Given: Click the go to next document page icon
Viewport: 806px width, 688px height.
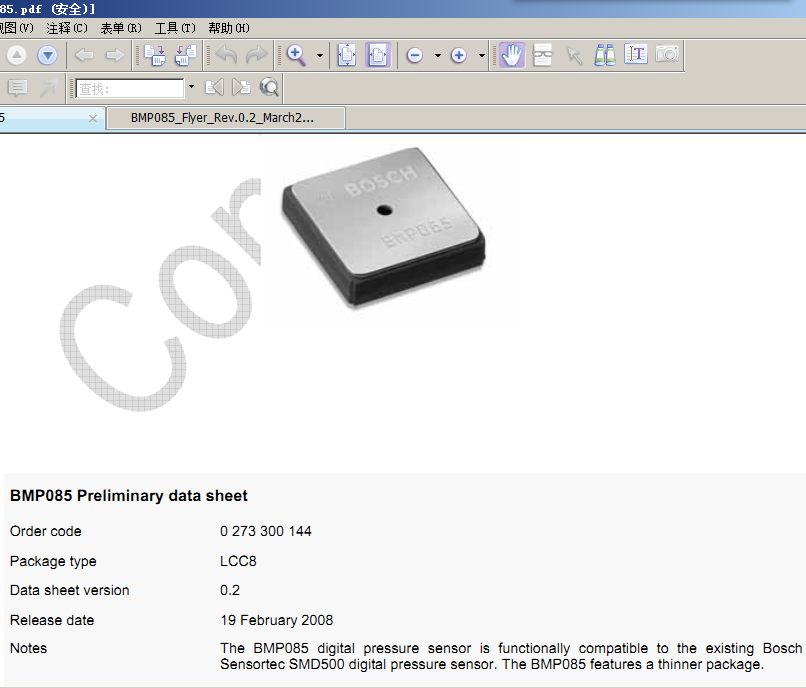Looking at the screenshot, I should [155, 55].
